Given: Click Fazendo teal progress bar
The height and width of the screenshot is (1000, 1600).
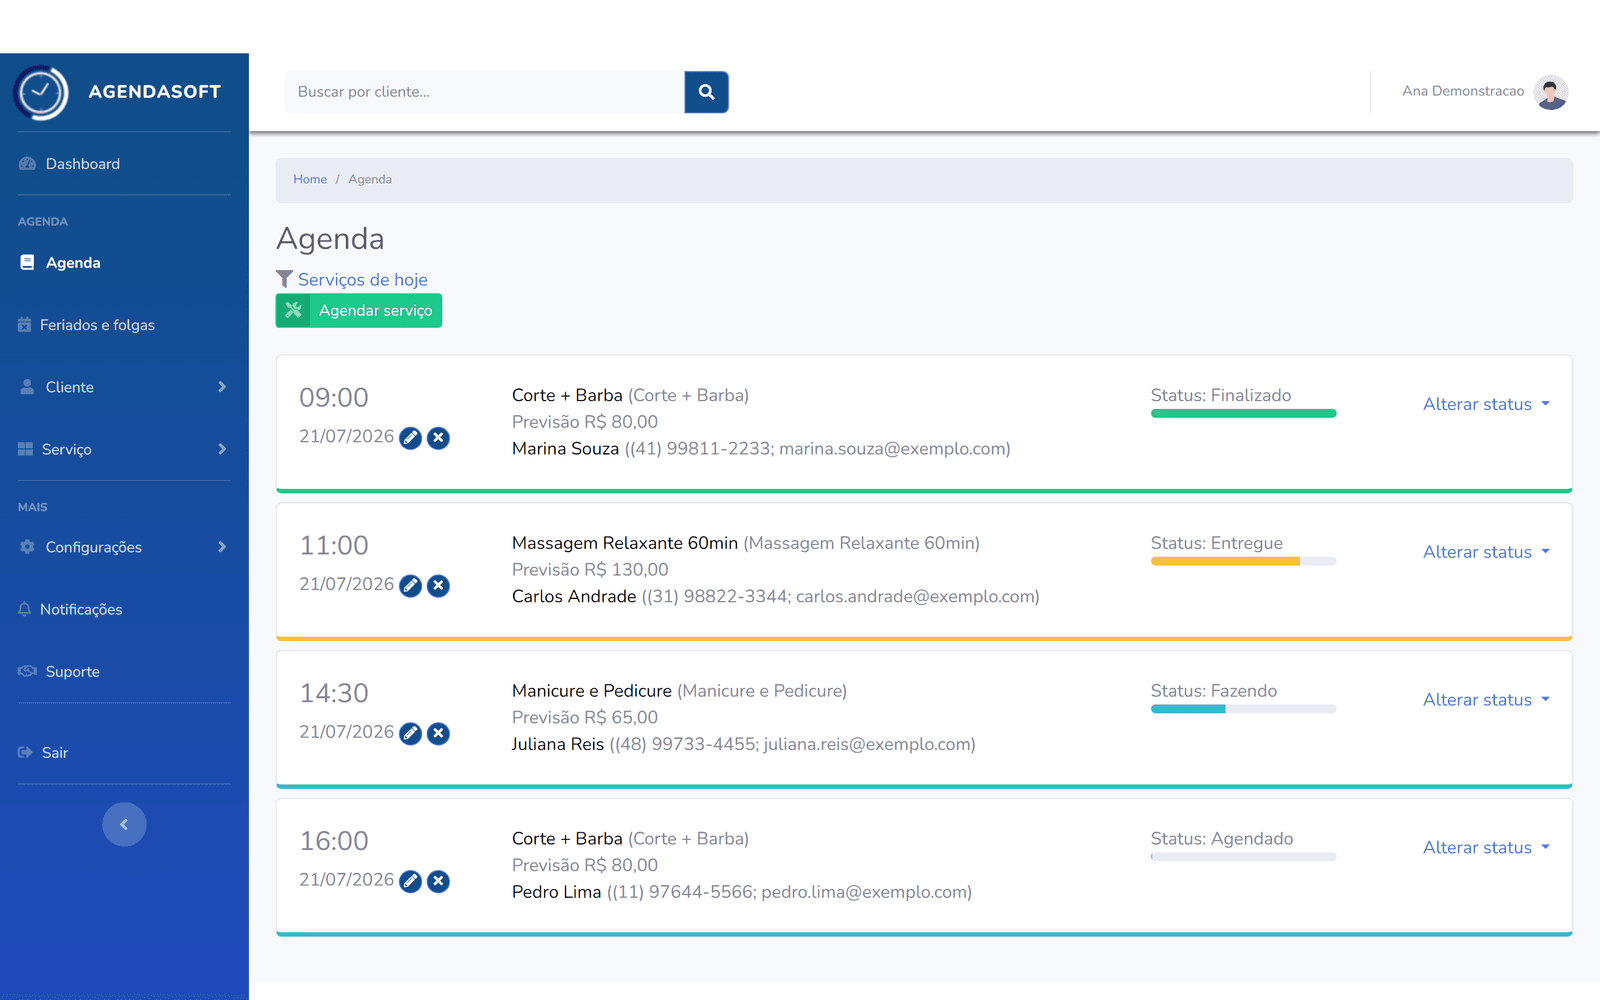Looking at the screenshot, I should click(x=1243, y=709).
